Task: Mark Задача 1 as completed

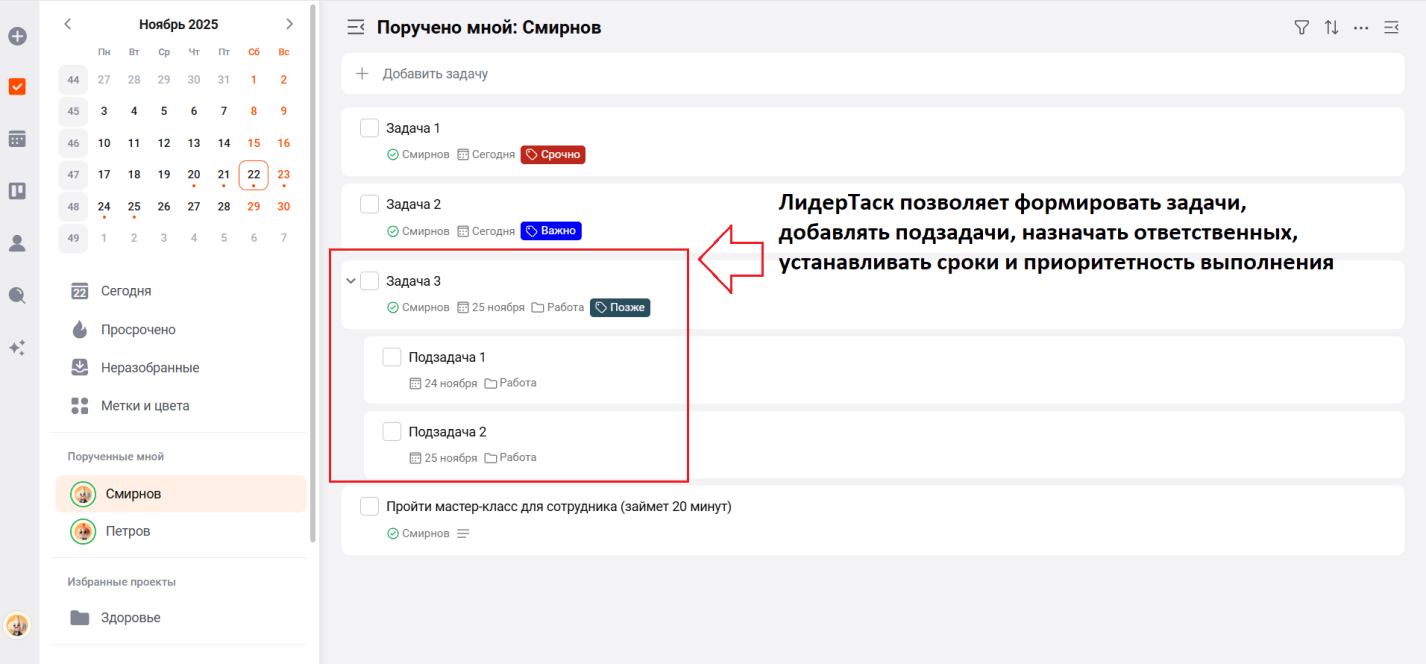Action: tap(369, 128)
